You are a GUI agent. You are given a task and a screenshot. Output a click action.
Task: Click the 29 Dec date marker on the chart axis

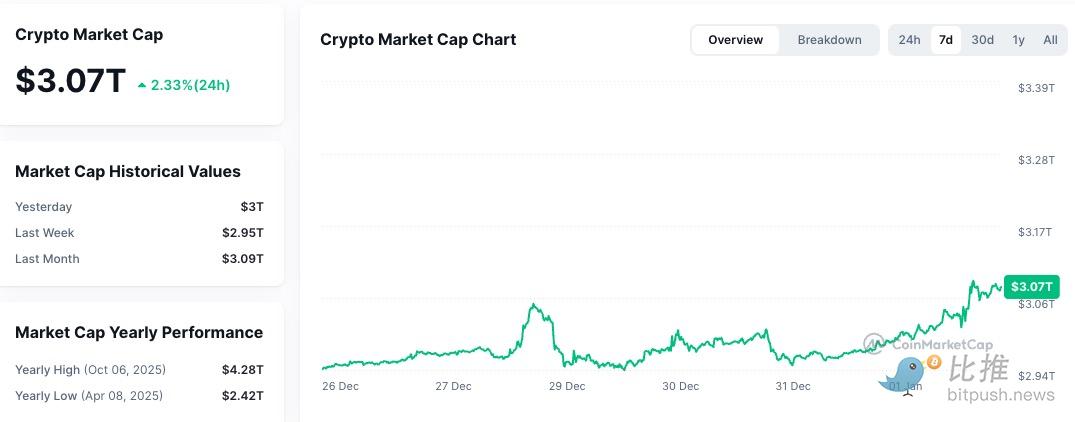click(567, 386)
